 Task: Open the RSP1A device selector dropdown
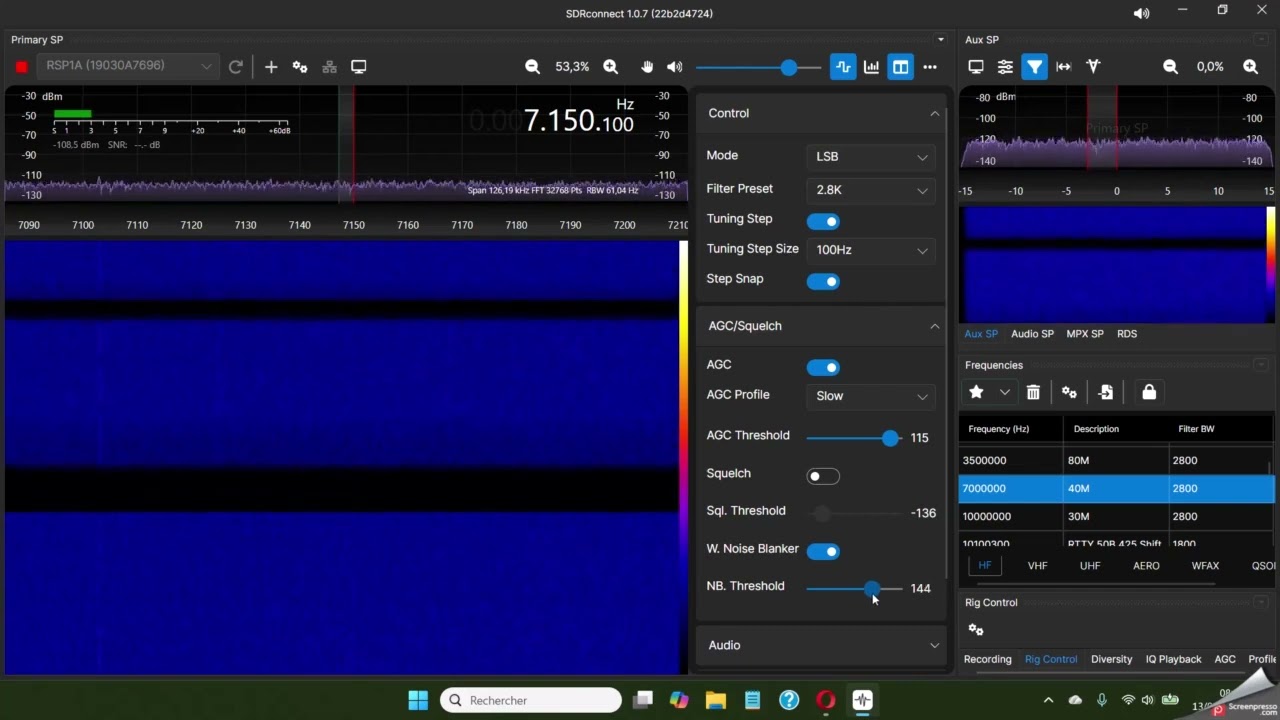point(128,66)
